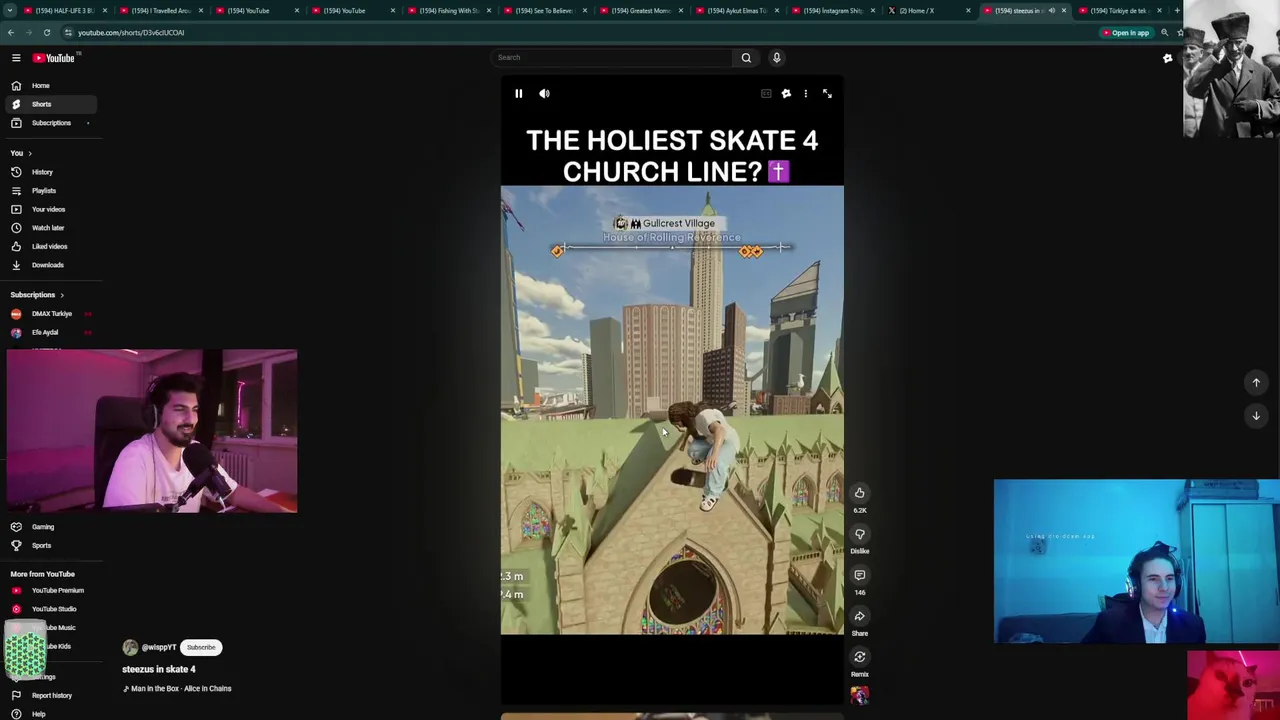
Task: Open Playlists in the sidebar
Action: [50, 190]
